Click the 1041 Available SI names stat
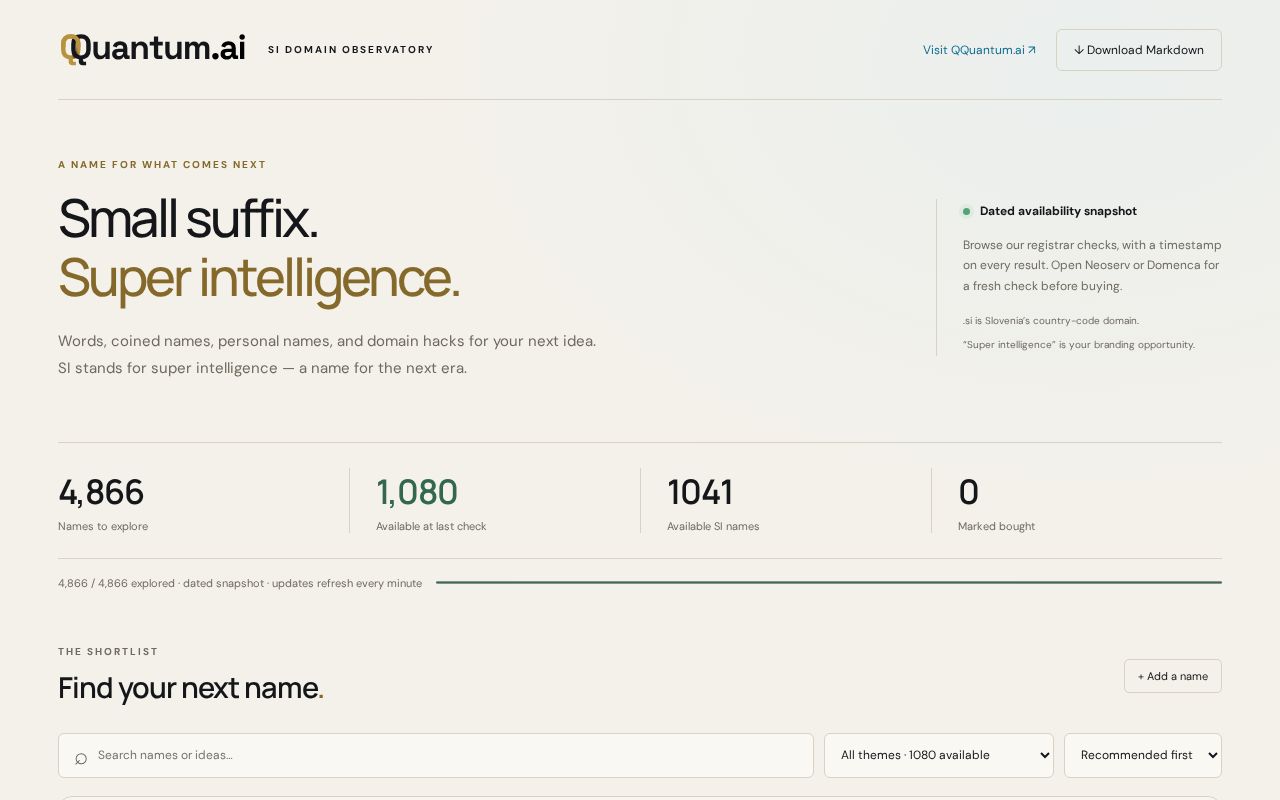Image resolution: width=1280 pixels, height=800 pixels. (x=712, y=502)
